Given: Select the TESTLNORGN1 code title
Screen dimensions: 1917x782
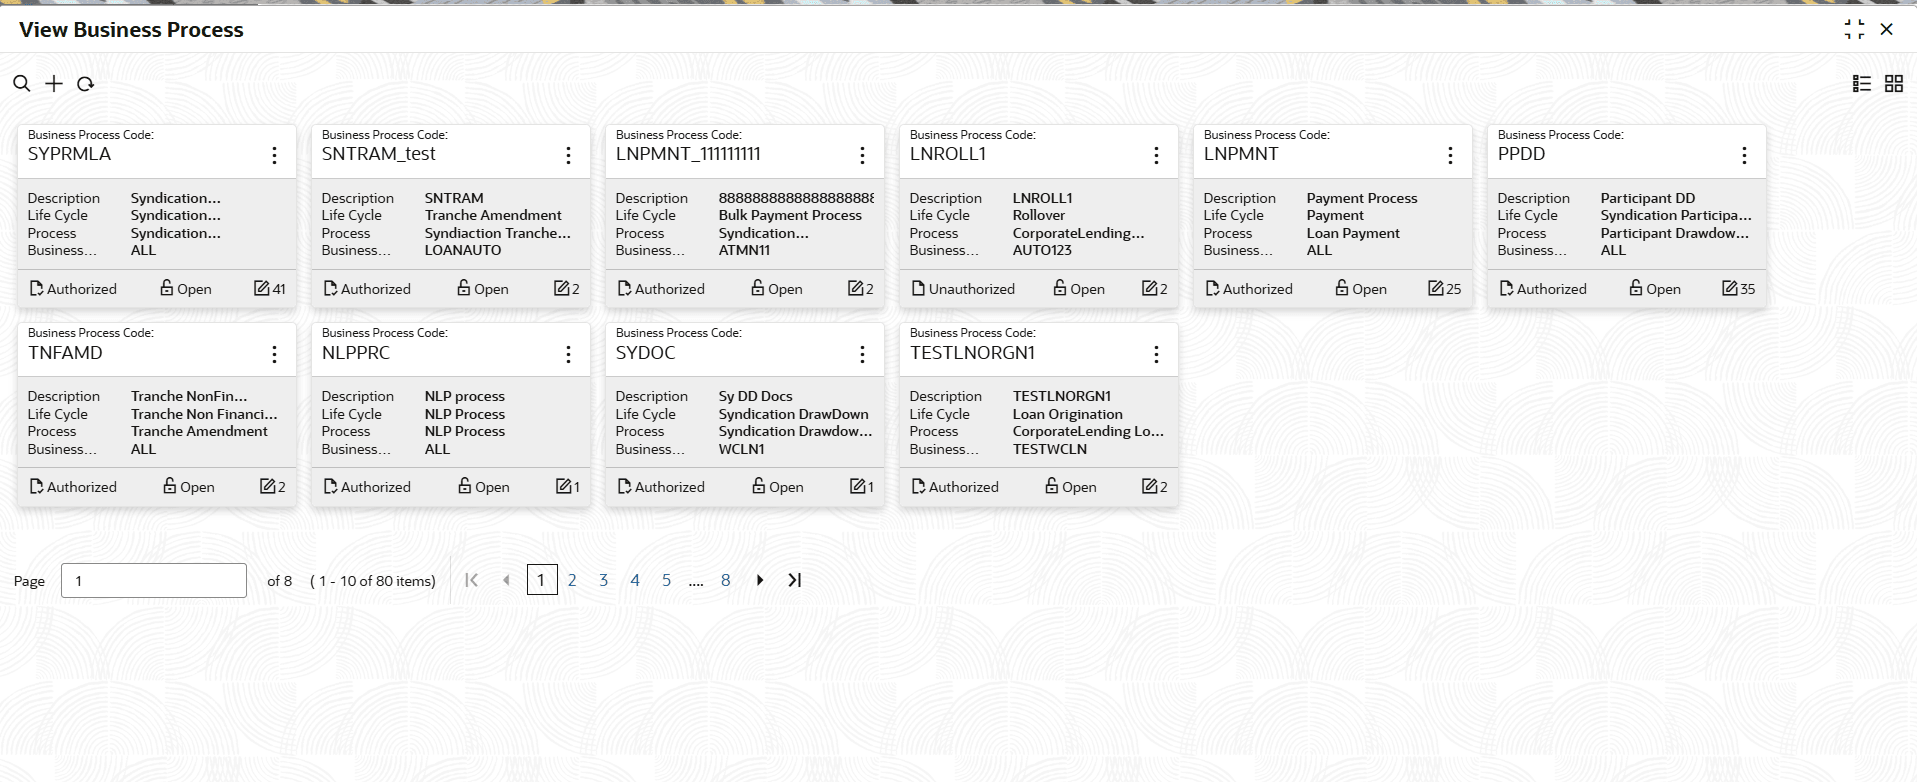Looking at the screenshot, I should point(972,353).
